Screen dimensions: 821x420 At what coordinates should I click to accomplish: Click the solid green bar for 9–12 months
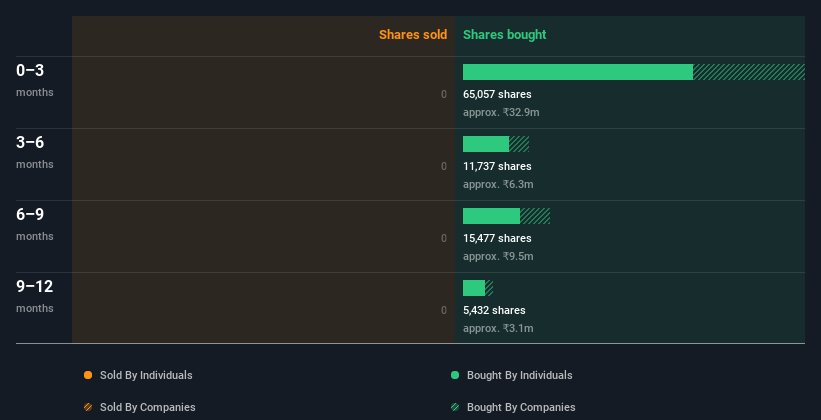[474, 288]
